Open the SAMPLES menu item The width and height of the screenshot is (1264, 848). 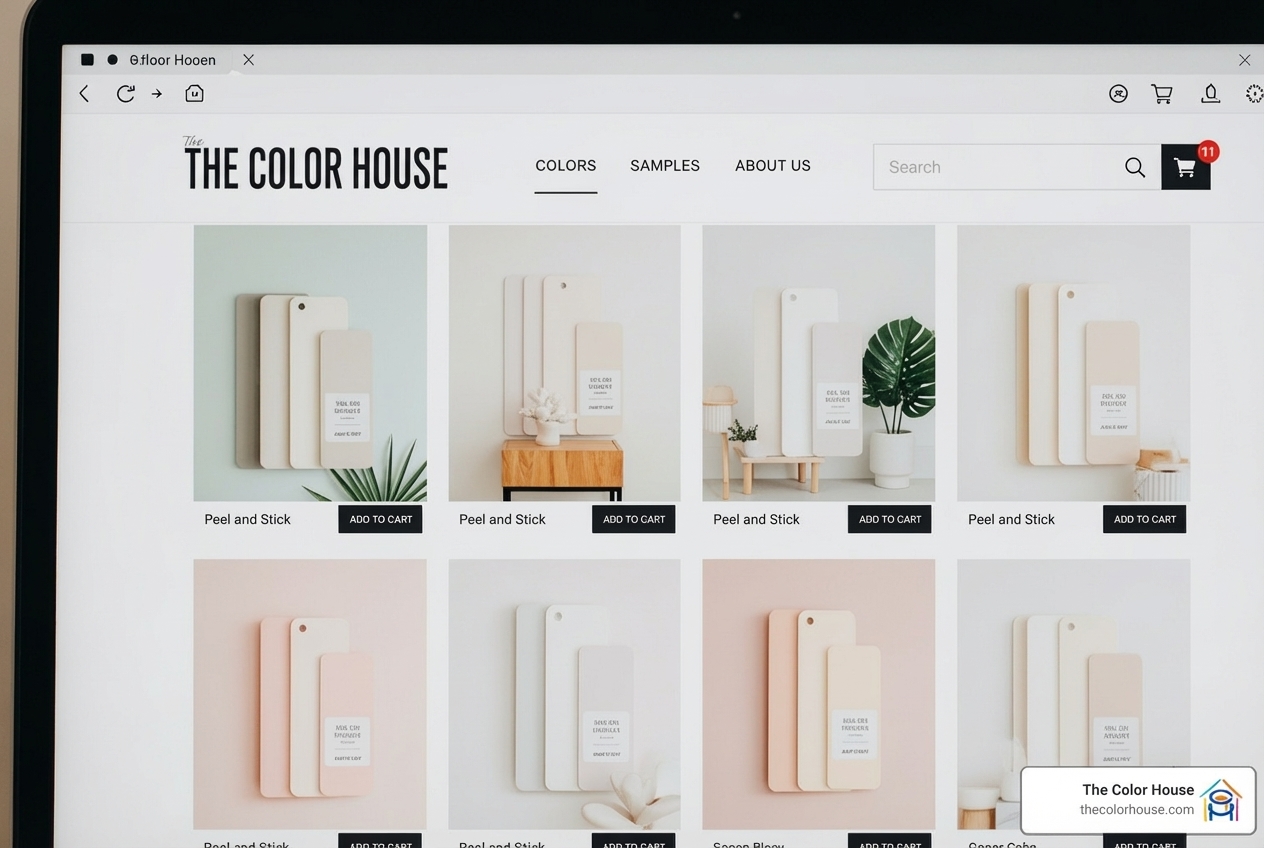664,165
